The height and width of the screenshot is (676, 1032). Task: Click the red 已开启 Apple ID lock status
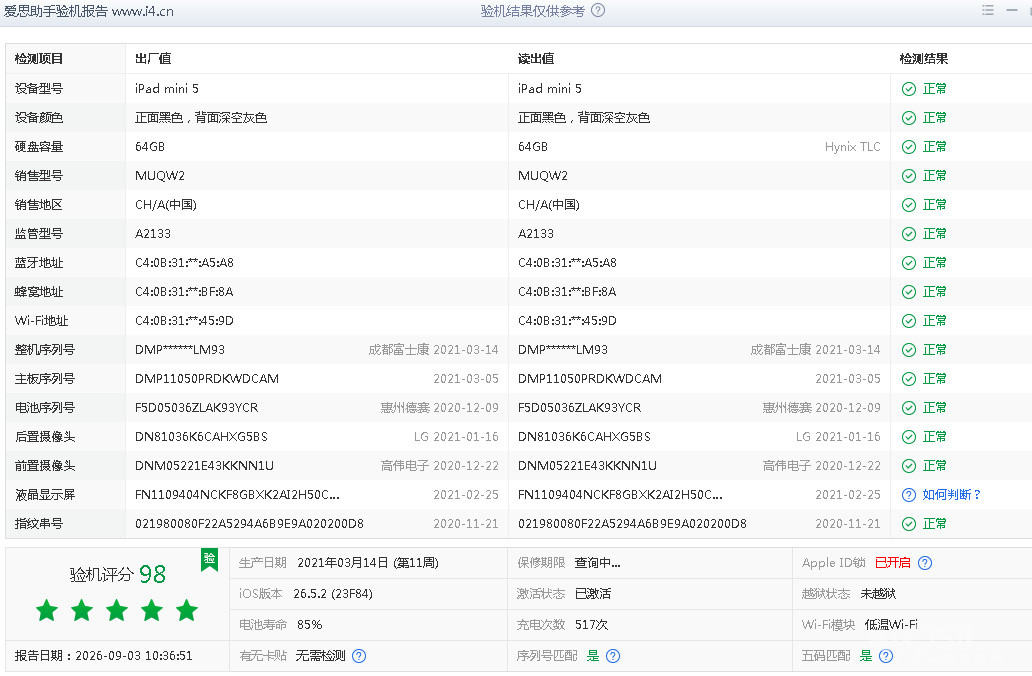(x=892, y=563)
